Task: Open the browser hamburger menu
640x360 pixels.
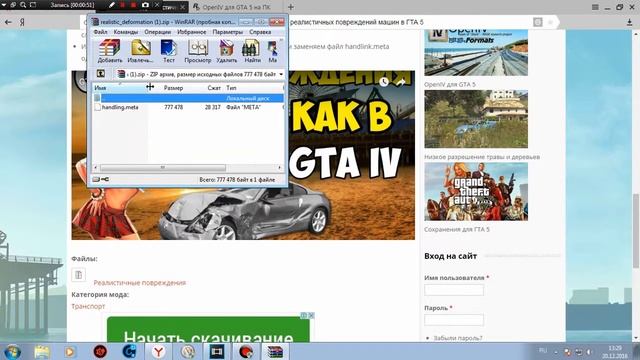Action: click(x=596, y=7)
